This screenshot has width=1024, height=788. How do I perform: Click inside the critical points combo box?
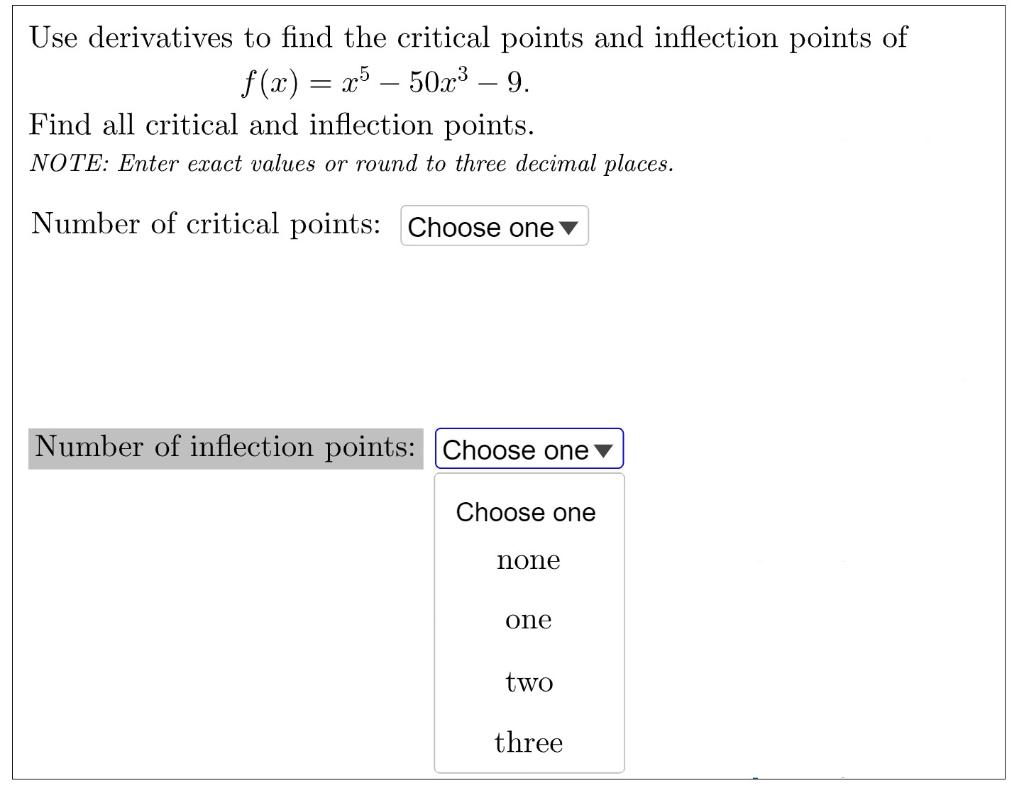point(480,227)
